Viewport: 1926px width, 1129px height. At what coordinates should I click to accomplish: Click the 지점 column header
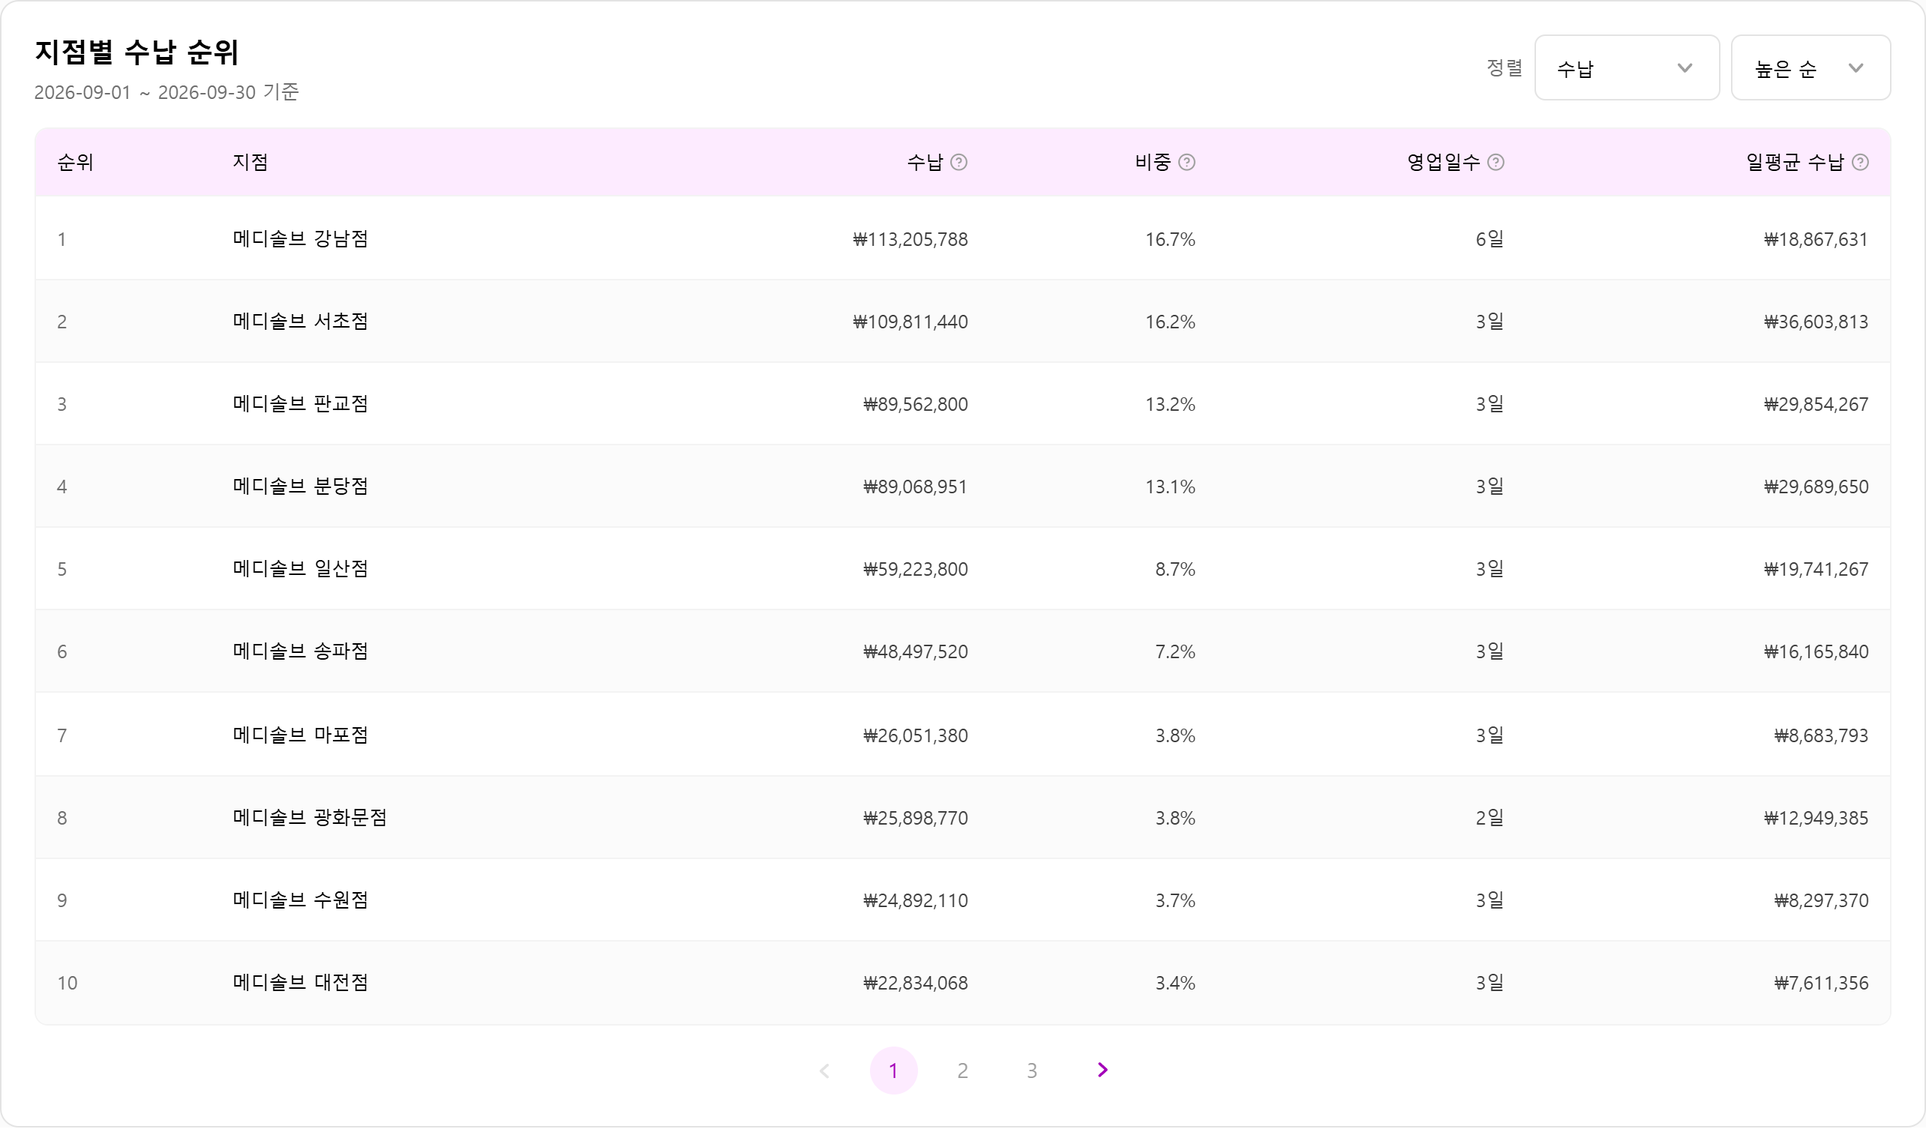[251, 162]
